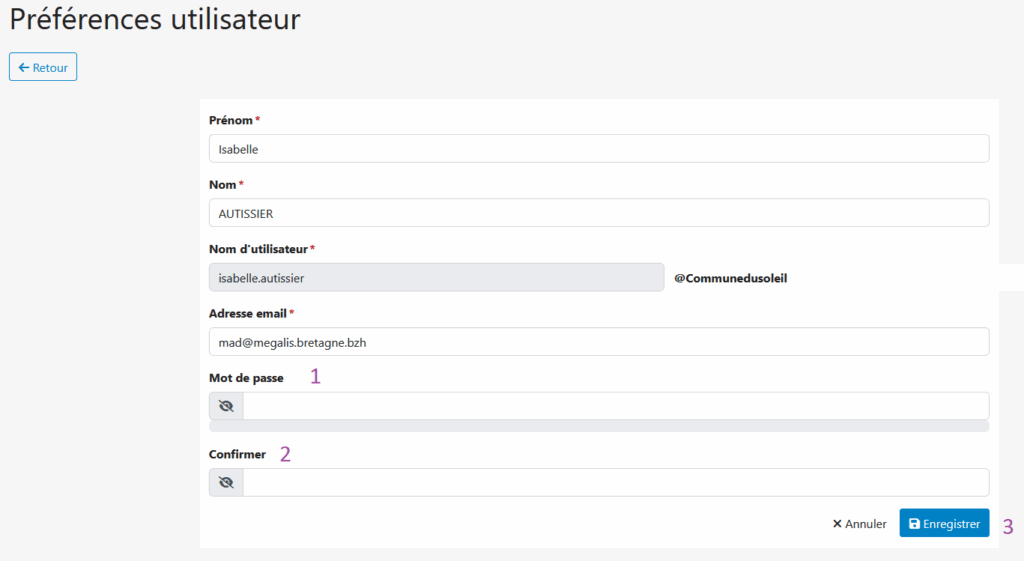Click the Nom field label
The width and height of the screenshot is (1024, 561).
[x=223, y=185]
